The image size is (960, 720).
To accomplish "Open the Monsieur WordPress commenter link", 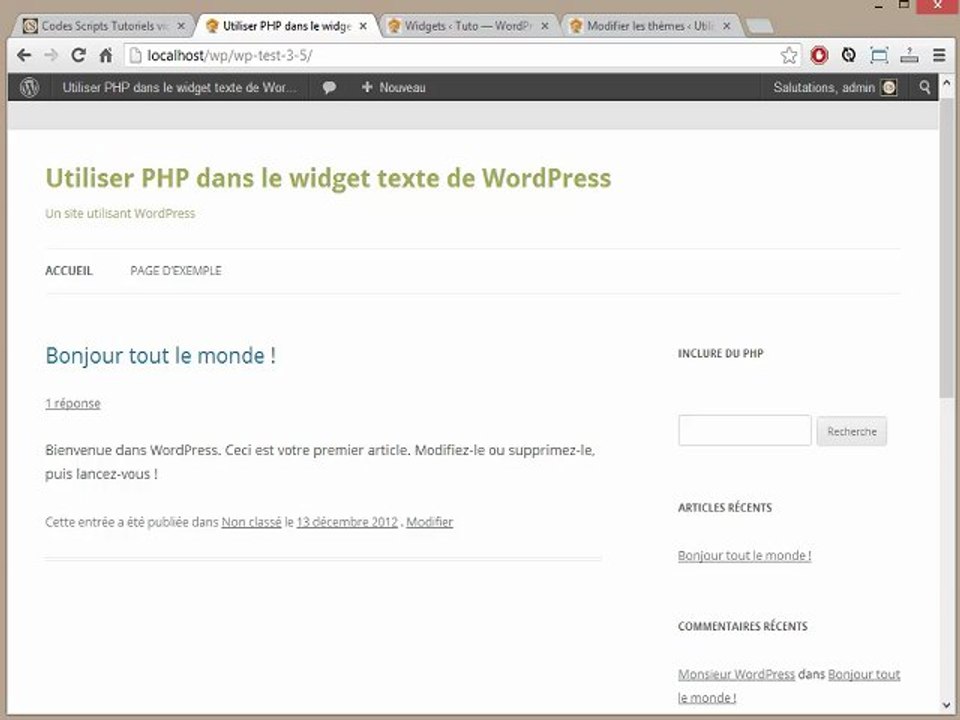I will tap(736, 674).
